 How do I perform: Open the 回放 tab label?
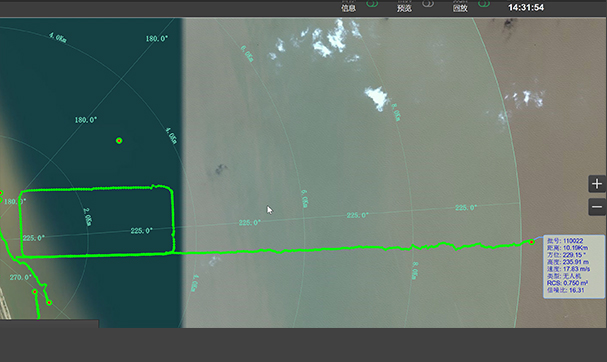coord(460,8)
